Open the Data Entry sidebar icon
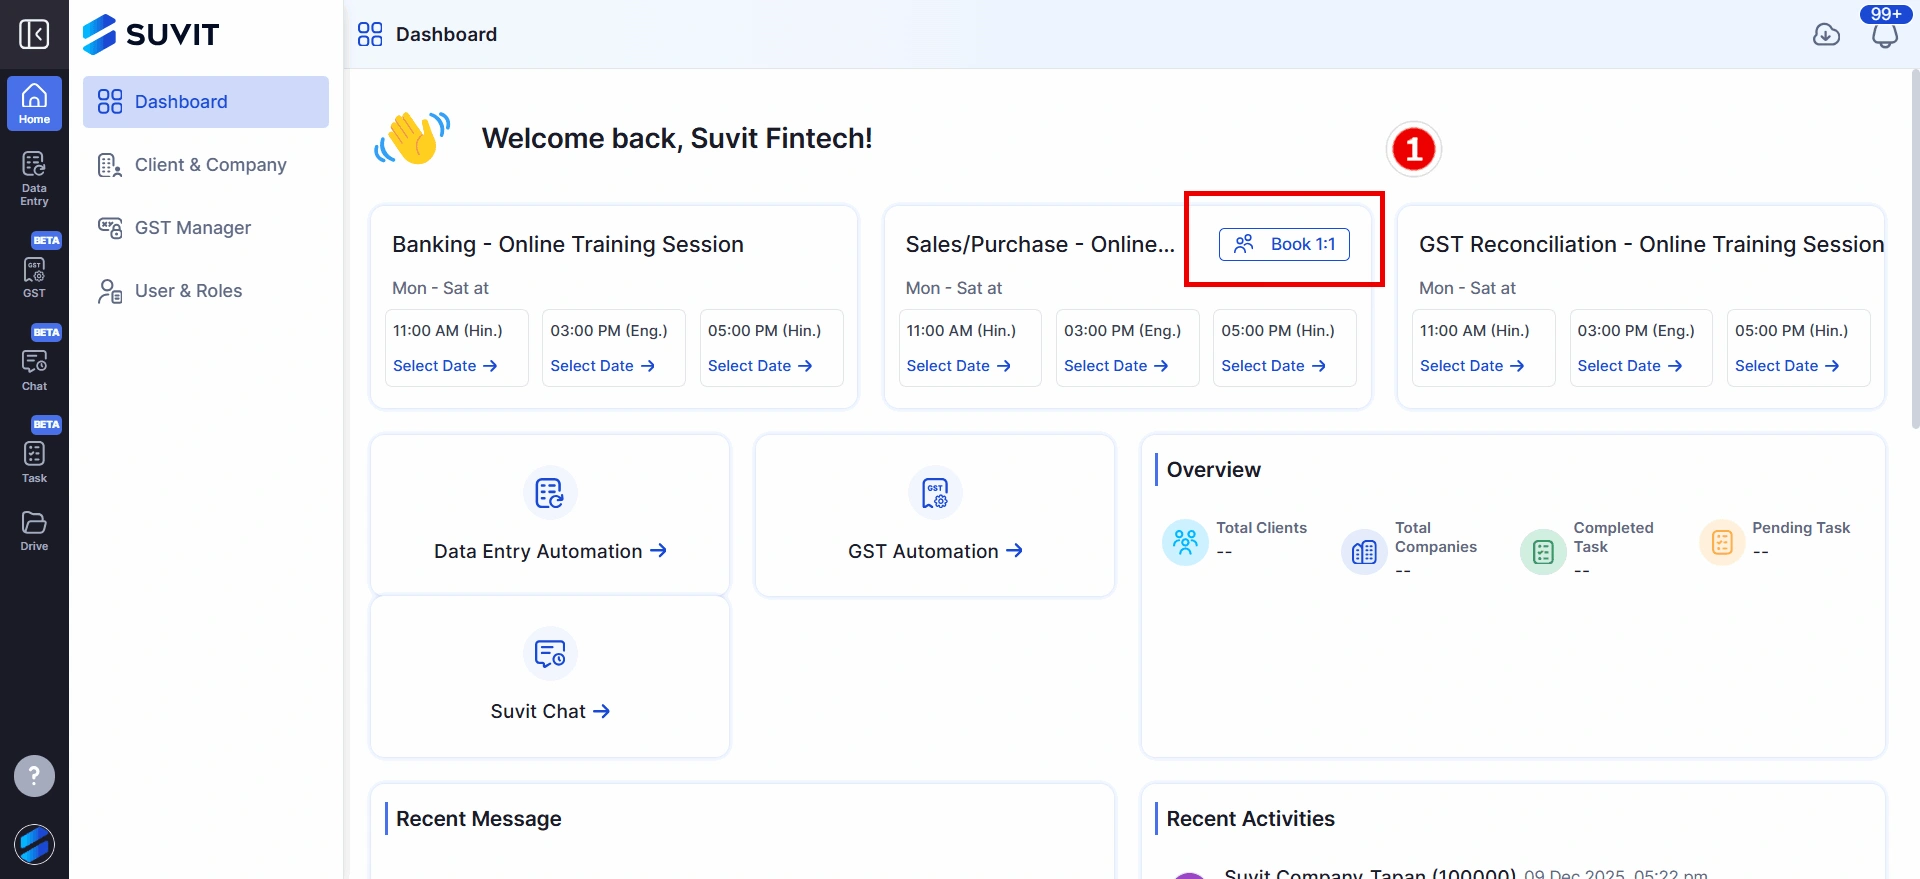 [x=34, y=177]
